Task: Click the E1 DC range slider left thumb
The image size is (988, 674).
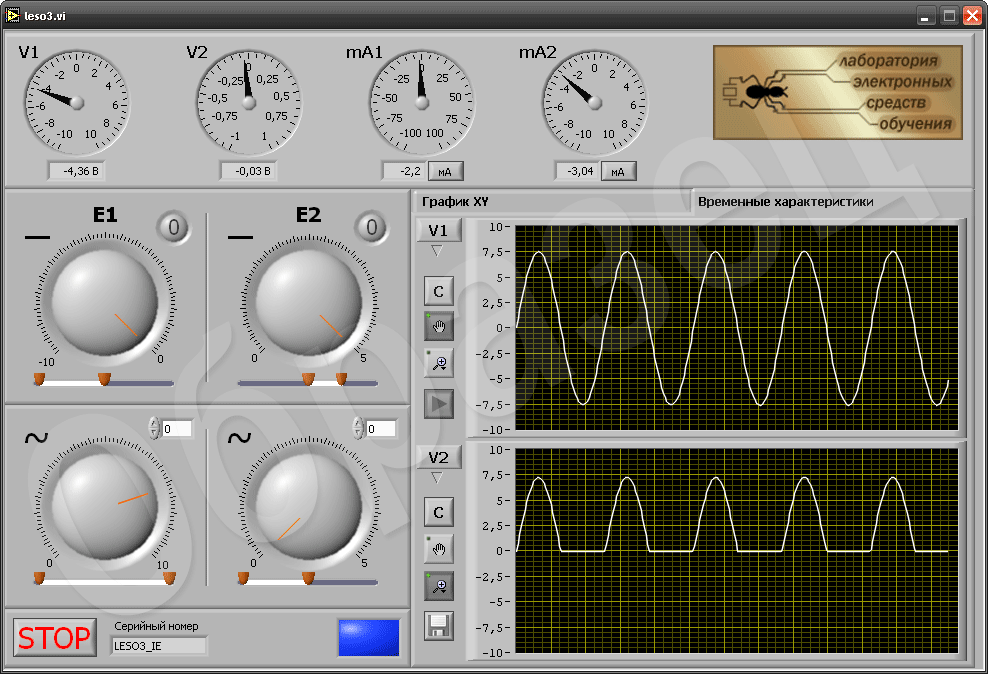Action: [39, 379]
